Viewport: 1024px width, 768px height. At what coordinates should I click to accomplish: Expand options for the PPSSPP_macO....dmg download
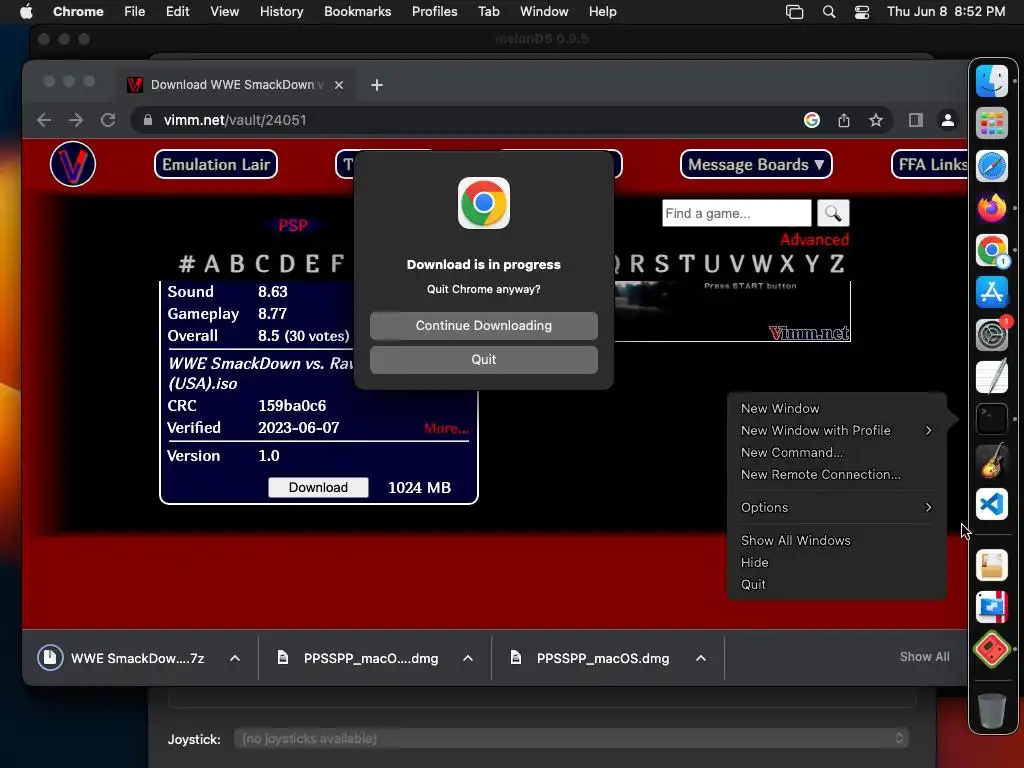[x=468, y=658]
